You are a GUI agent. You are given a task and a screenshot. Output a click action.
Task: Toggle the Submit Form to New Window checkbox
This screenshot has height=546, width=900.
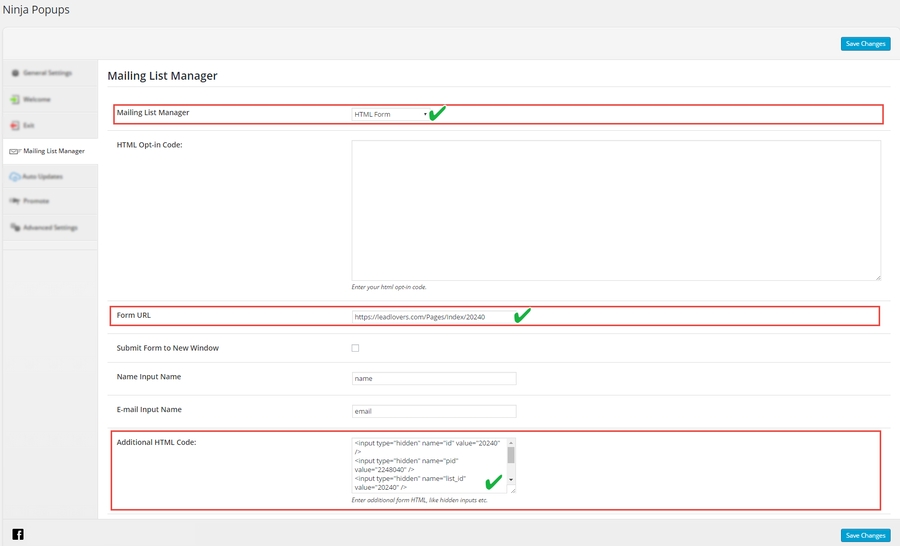point(355,348)
